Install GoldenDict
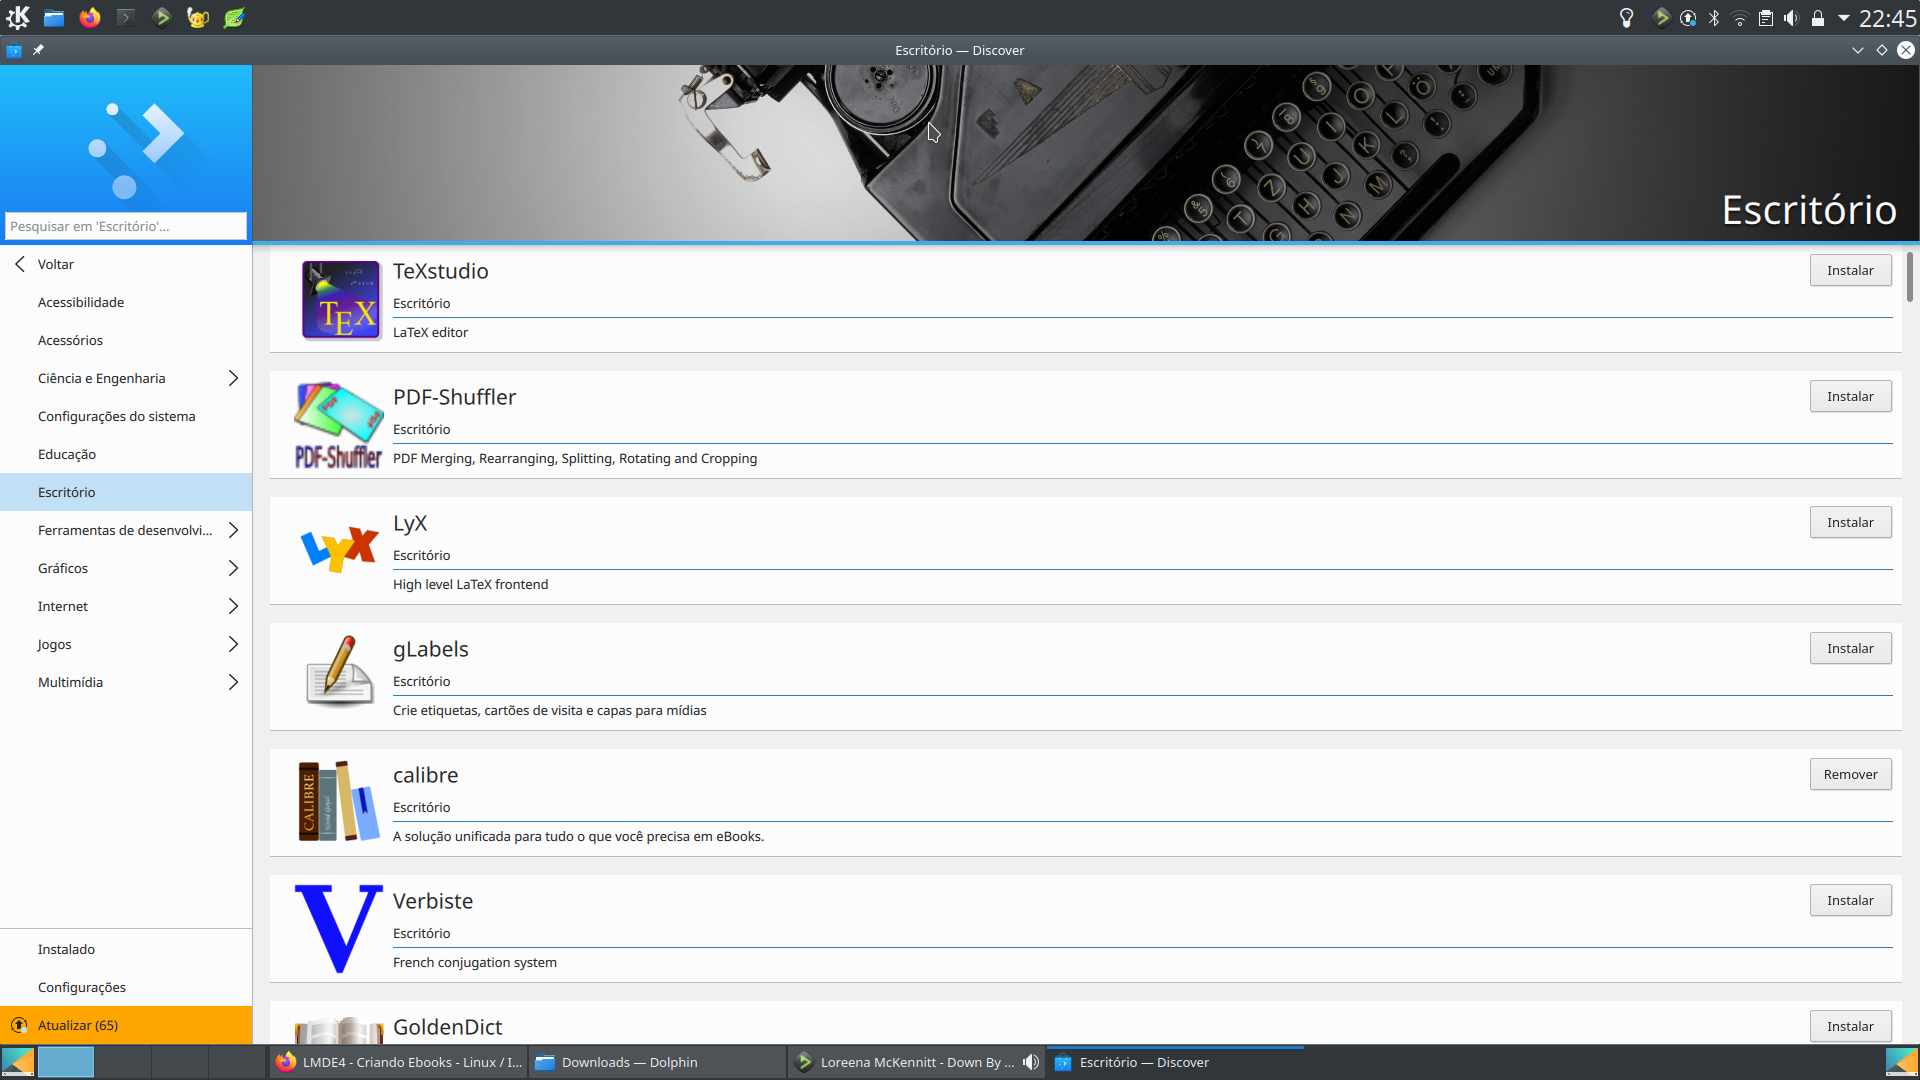The height and width of the screenshot is (1080, 1920). click(x=1850, y=1026)
